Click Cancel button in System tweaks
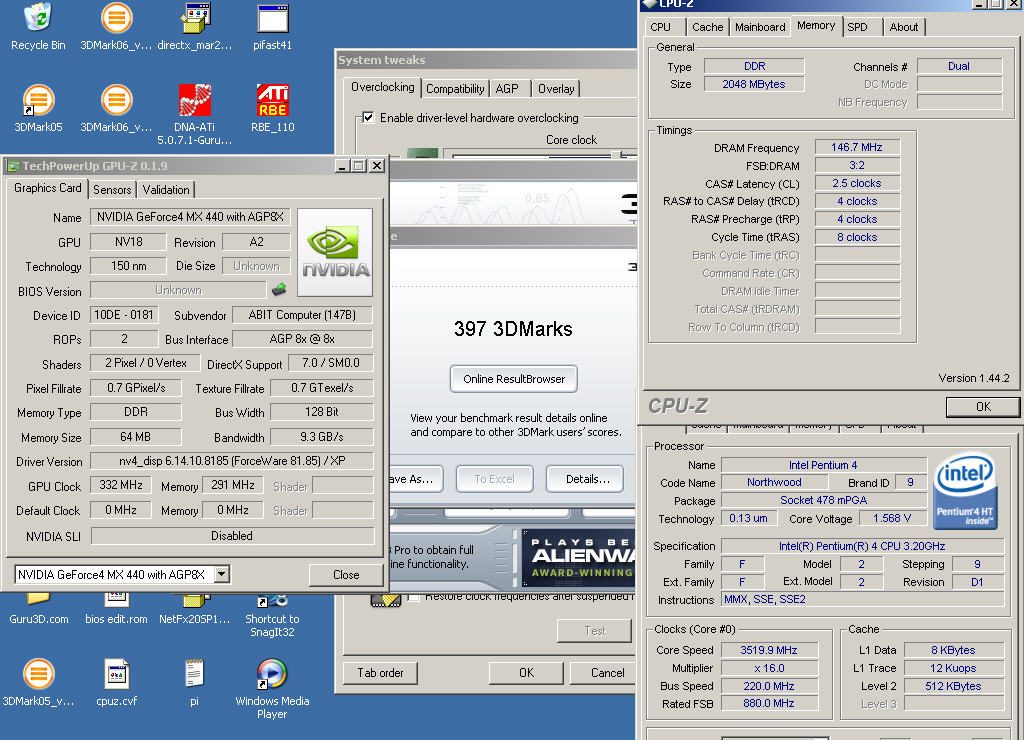 tap(604, 673)
